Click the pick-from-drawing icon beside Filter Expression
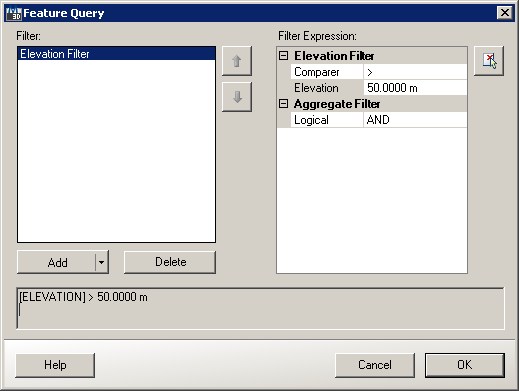Viewport: 519px width, 391px height. point(489,61)
